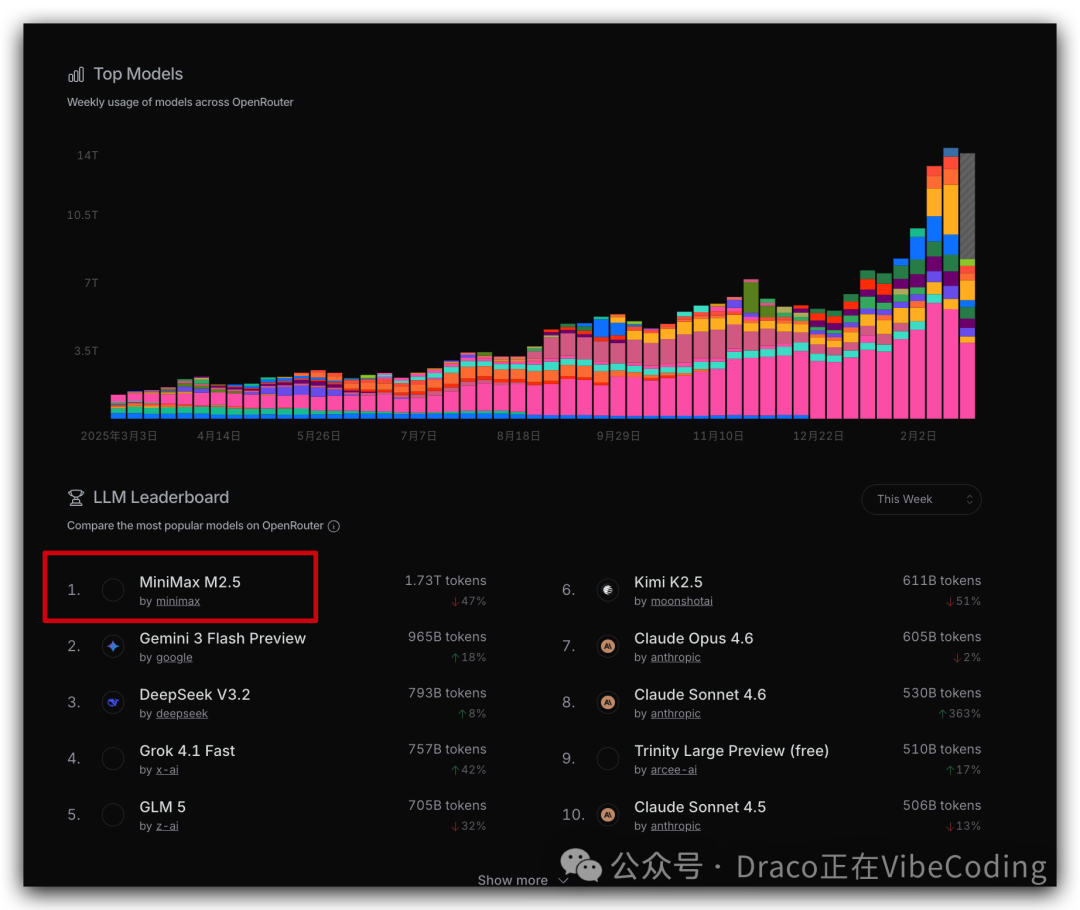The height and width of the screenshot is (910, 1080).
Task: Follow the z-ai provider link
Action: point(167,826)
